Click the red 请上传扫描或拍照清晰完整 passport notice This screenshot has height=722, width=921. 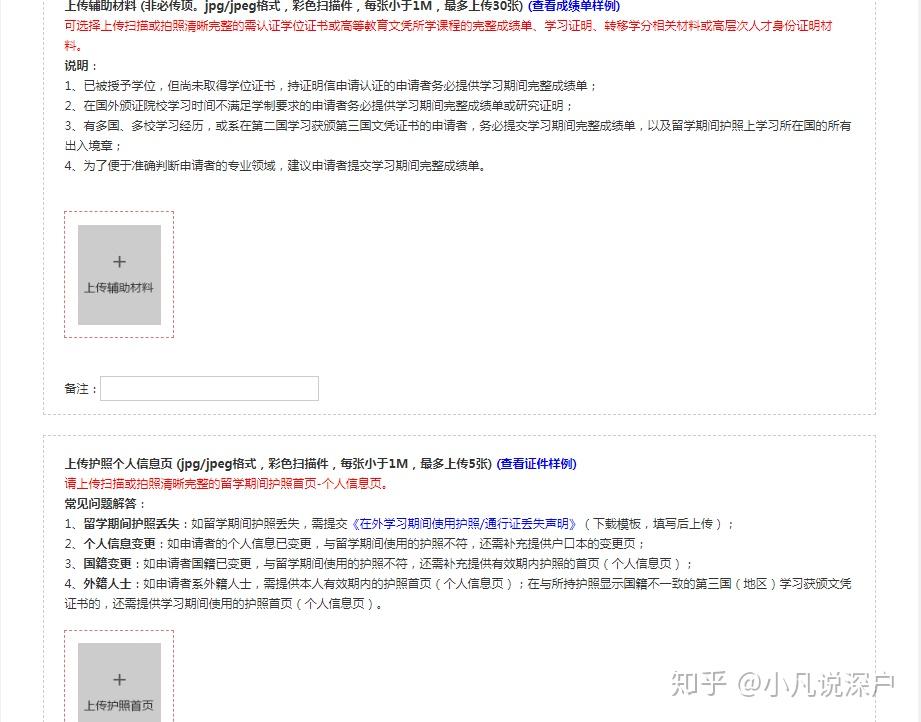coord(226,483)
